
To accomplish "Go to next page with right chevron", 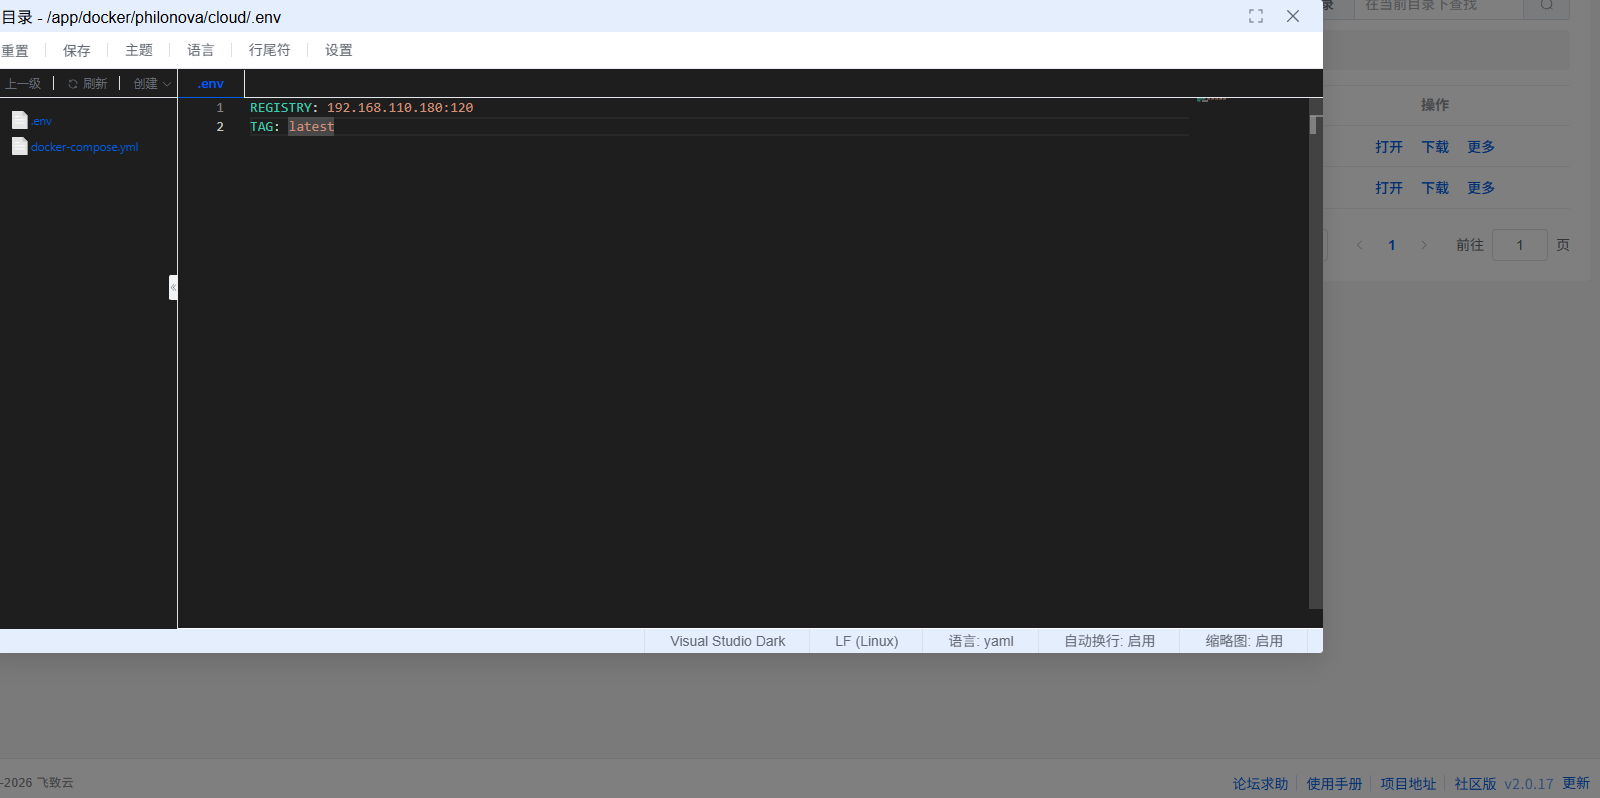I will 1424,245.
